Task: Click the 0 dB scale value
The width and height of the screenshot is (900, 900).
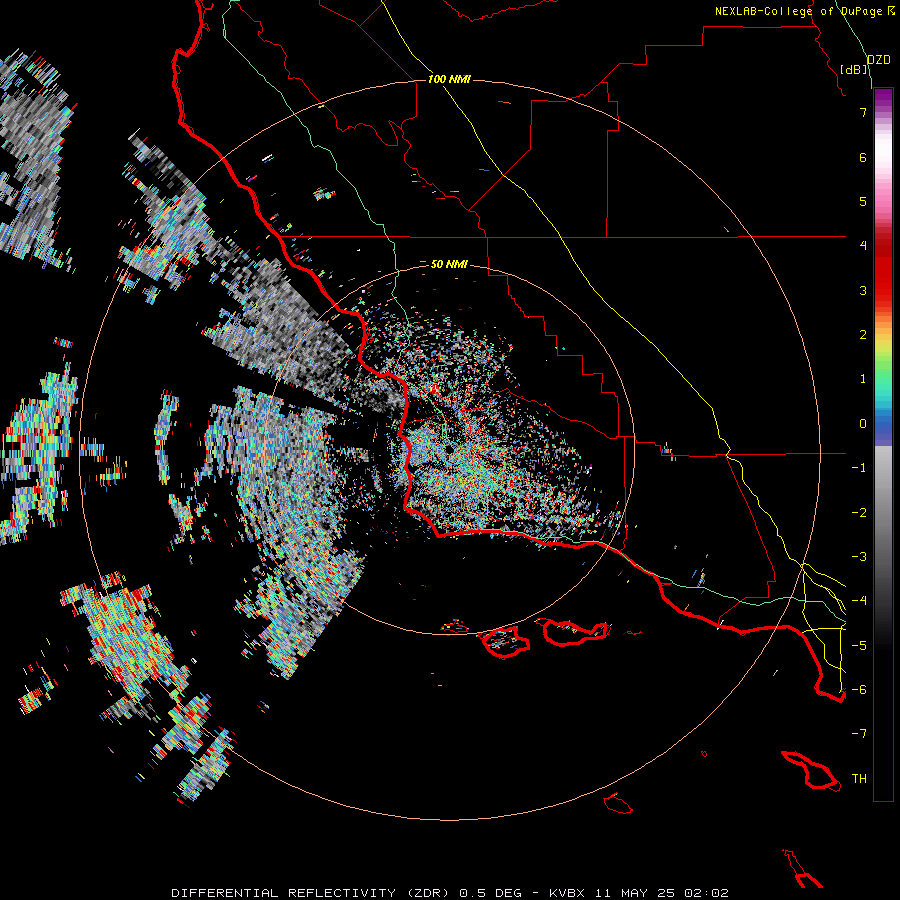Action: click(x=863, y=424)
